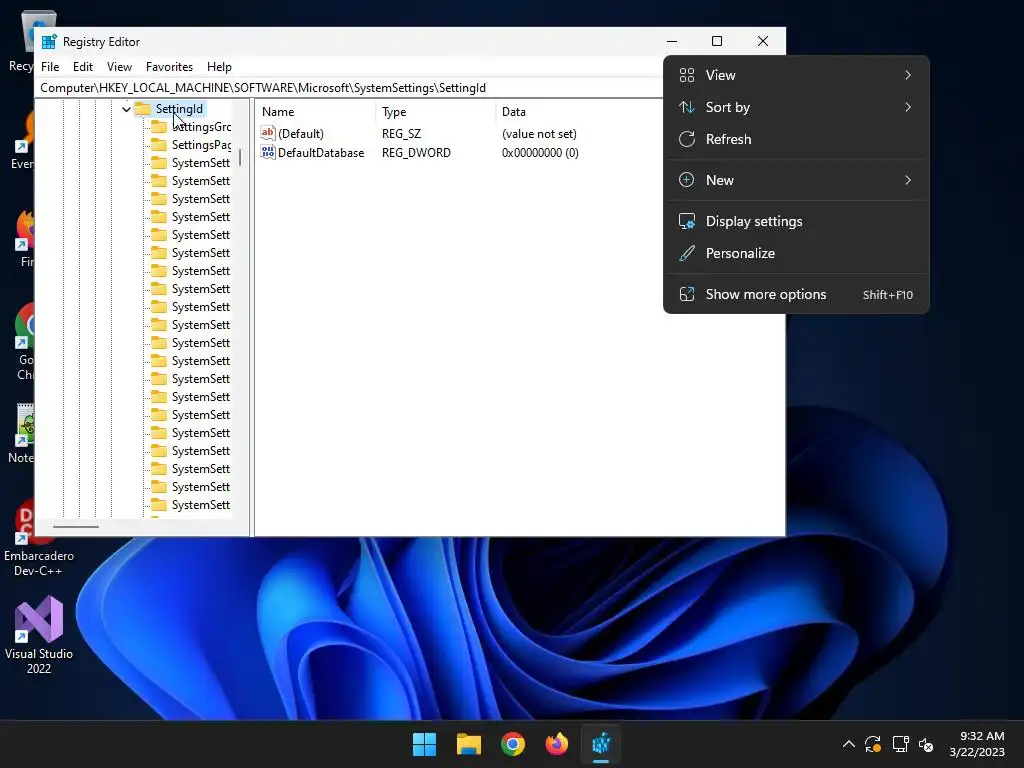The height and width of the screenshot is (768, 1024).
Task: Select the SettingsPag subkey
Action: tap(201, 145)
